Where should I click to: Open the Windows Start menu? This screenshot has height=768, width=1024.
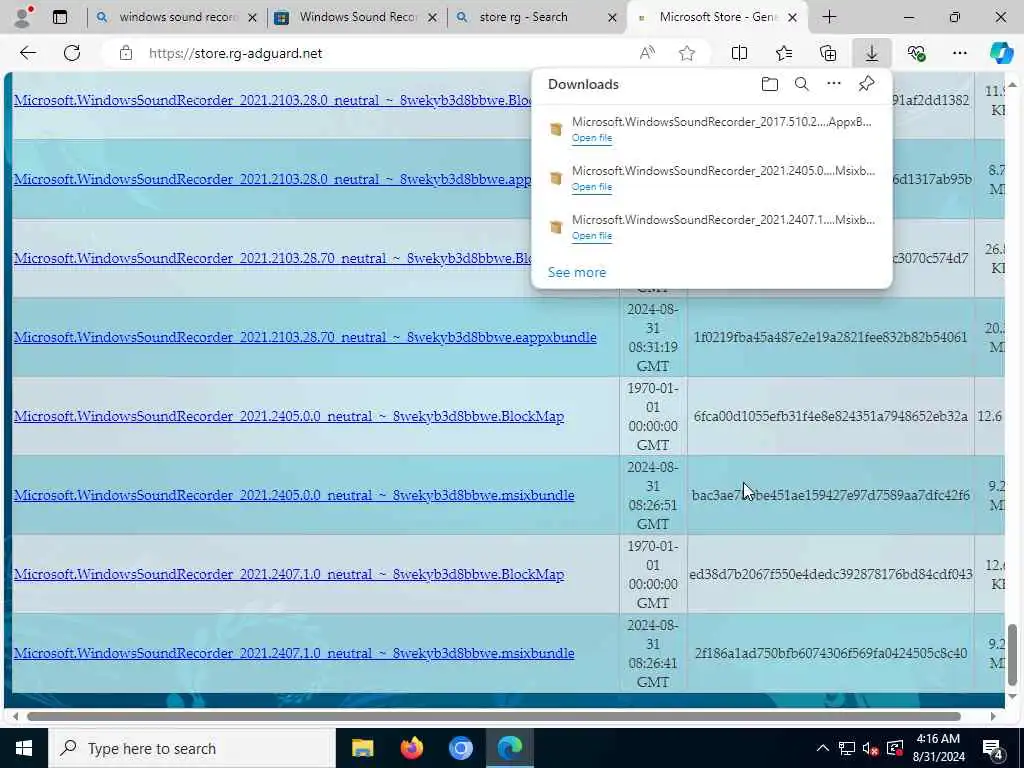(24, 748)
